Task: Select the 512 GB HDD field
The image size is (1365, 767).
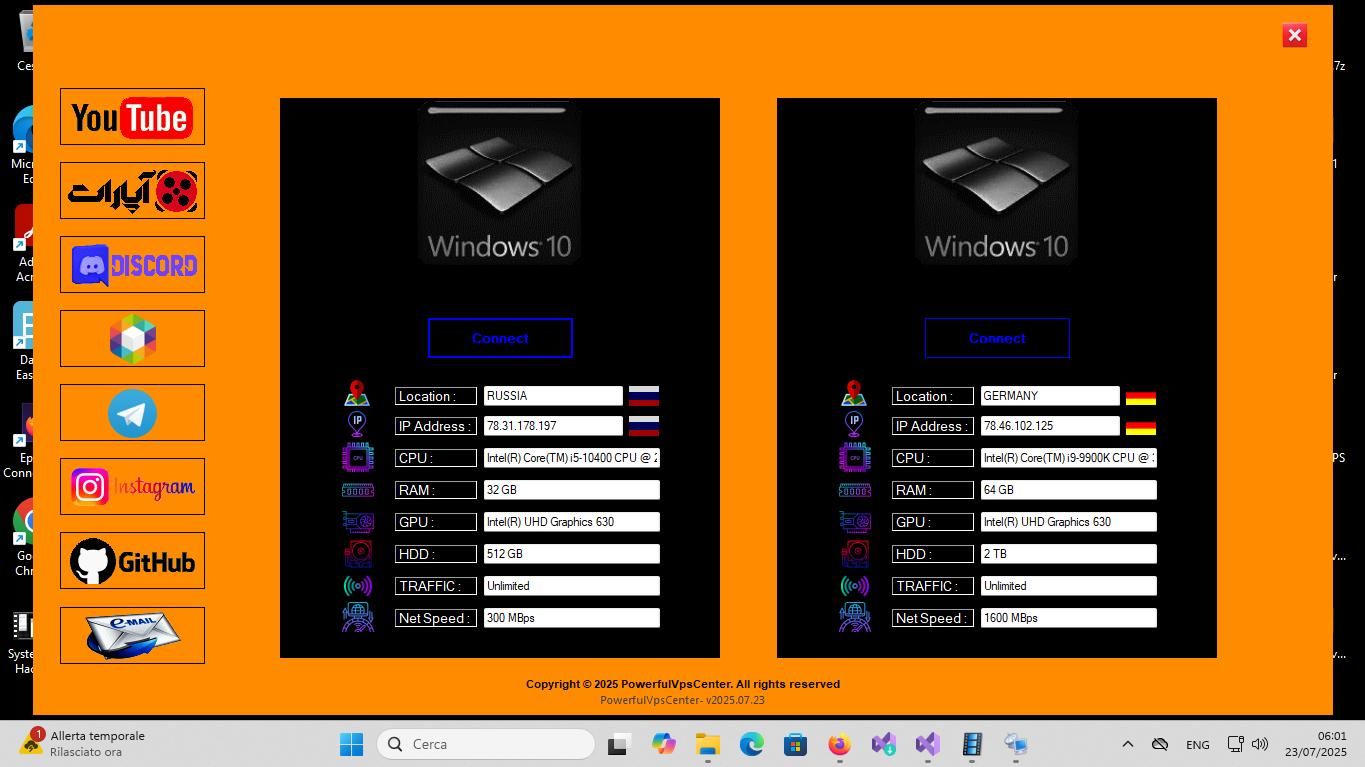Action: [572, 554]
